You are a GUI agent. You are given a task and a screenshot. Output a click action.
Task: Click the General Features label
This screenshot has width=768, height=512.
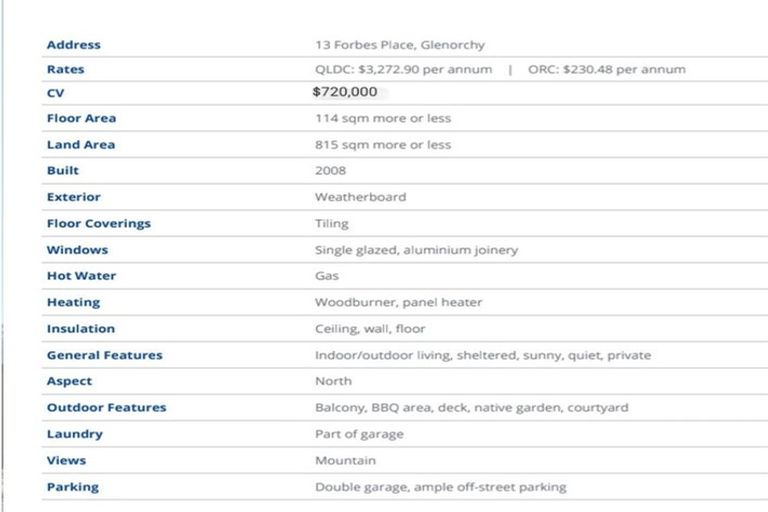(104, 355)
